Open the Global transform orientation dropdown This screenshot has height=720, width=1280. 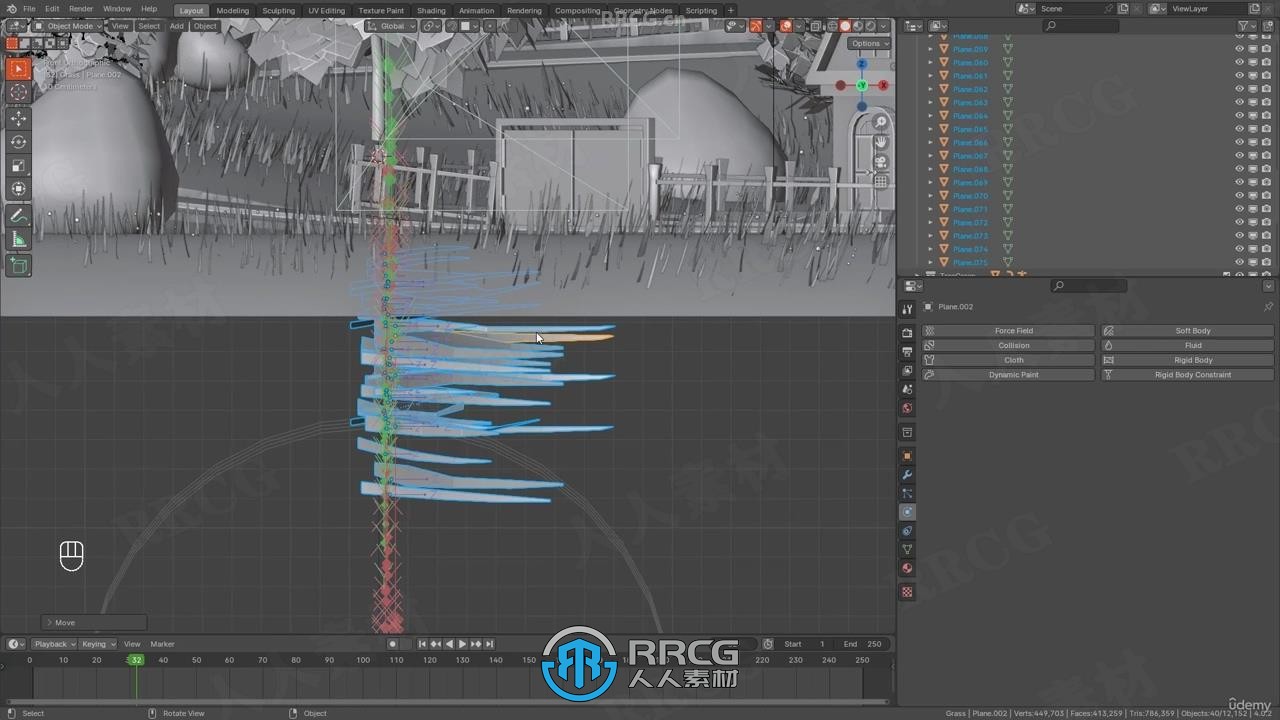pos(391,26)
